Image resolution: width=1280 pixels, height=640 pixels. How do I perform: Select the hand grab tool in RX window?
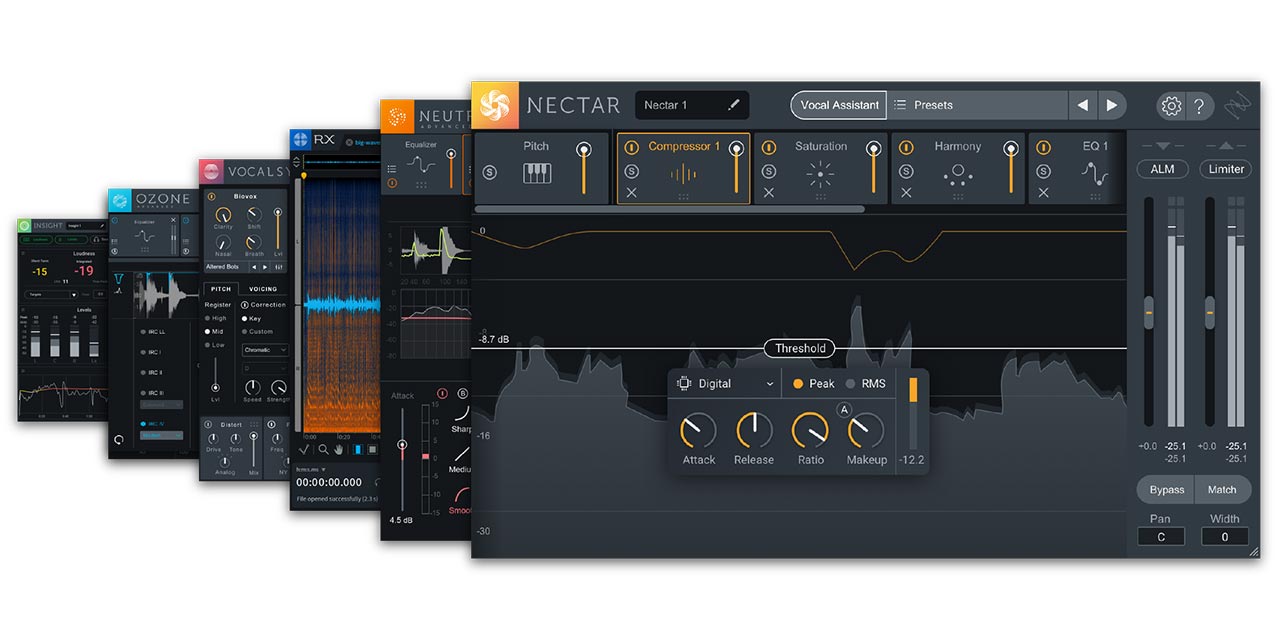pyautogui.click(x=340, y=450)
